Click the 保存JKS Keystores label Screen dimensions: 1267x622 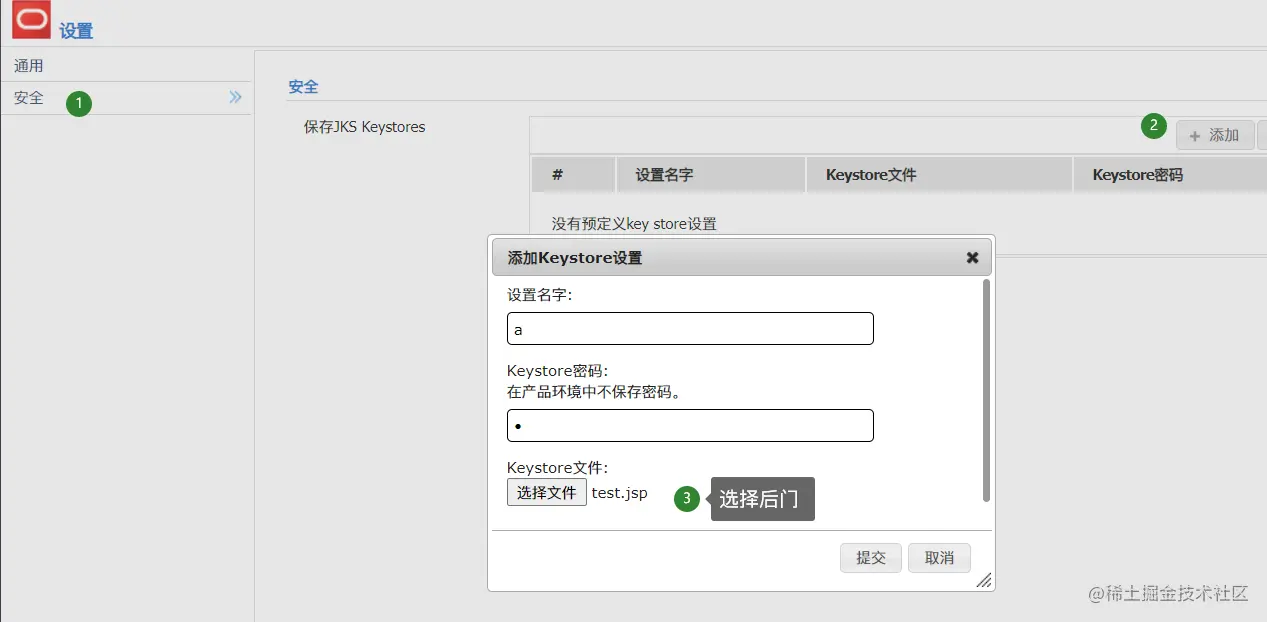click(x=364, y=127)
